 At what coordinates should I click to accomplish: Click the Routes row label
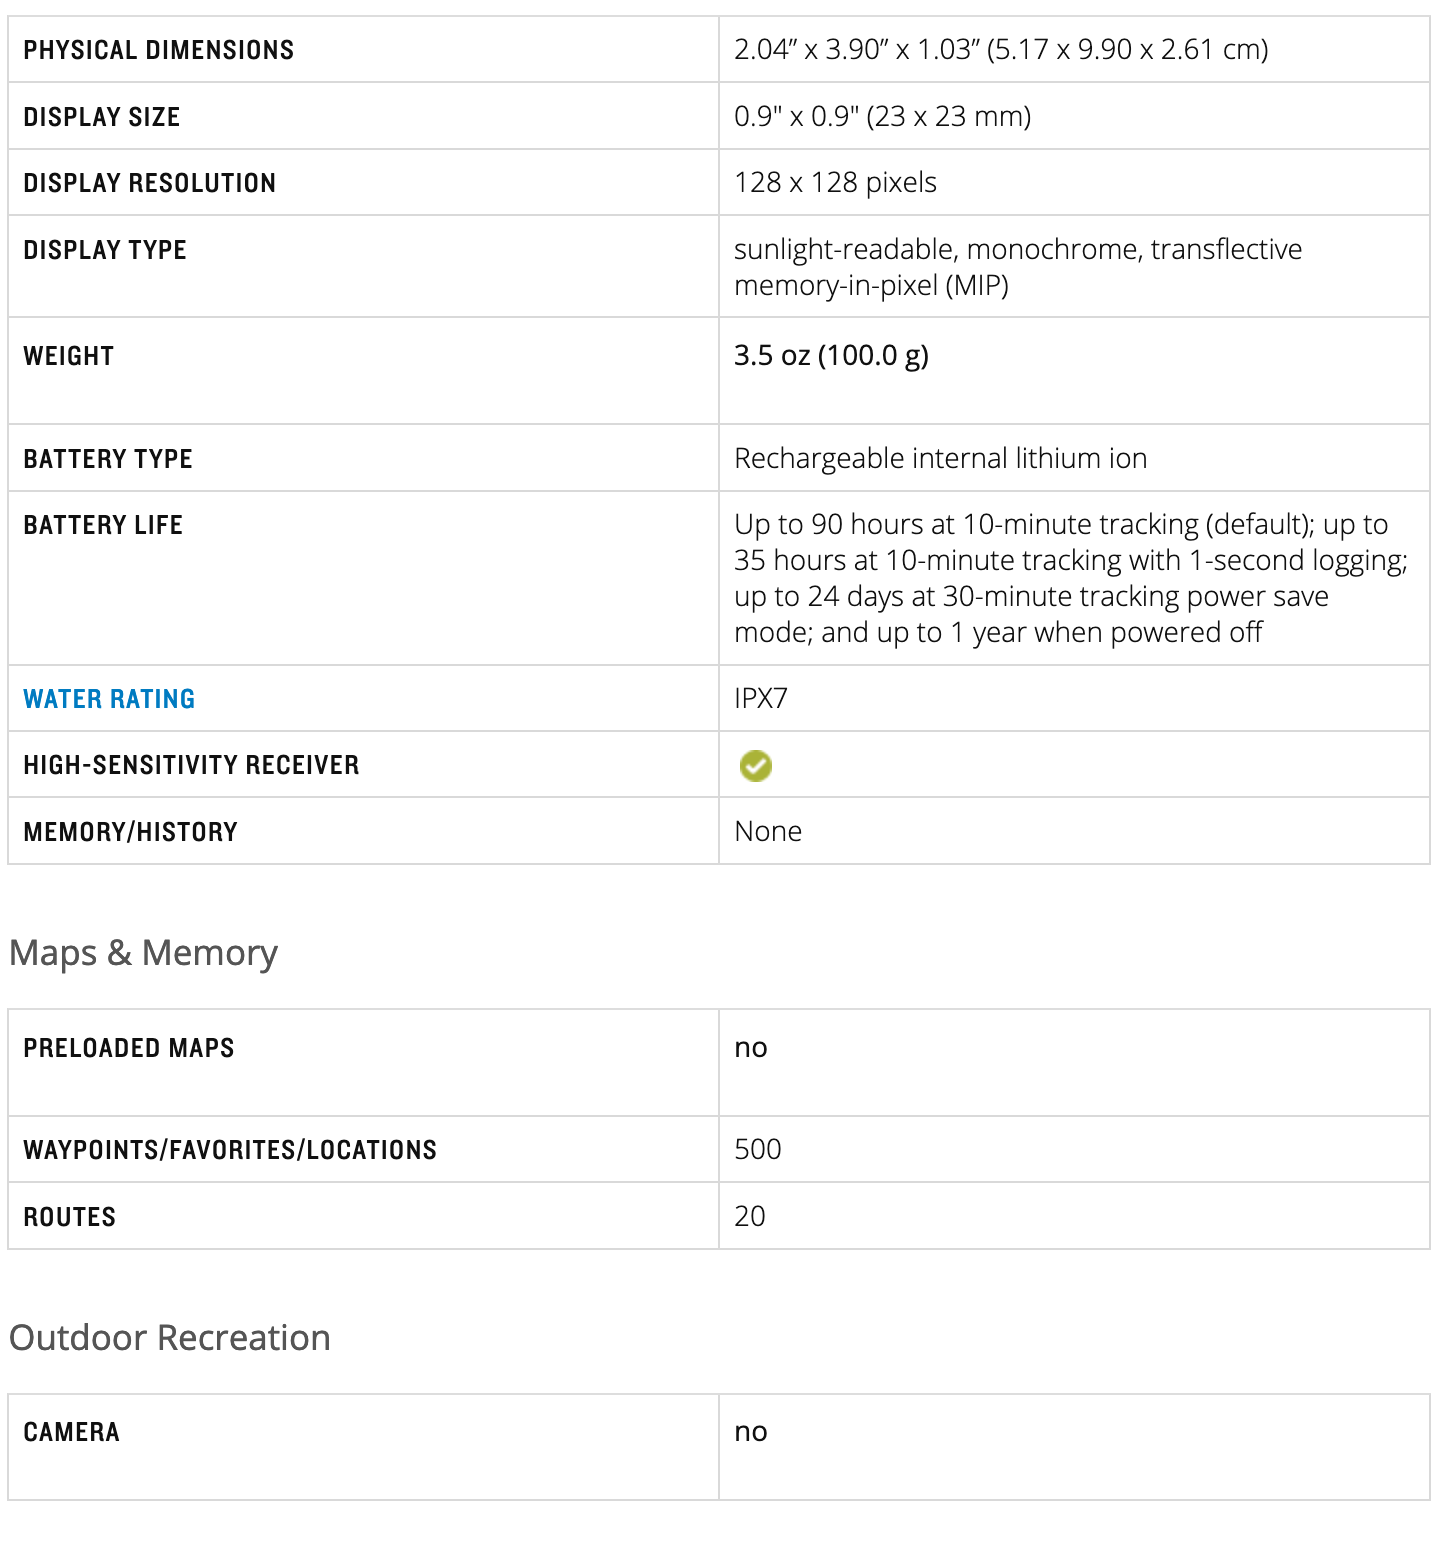(x=70, y=1217)
